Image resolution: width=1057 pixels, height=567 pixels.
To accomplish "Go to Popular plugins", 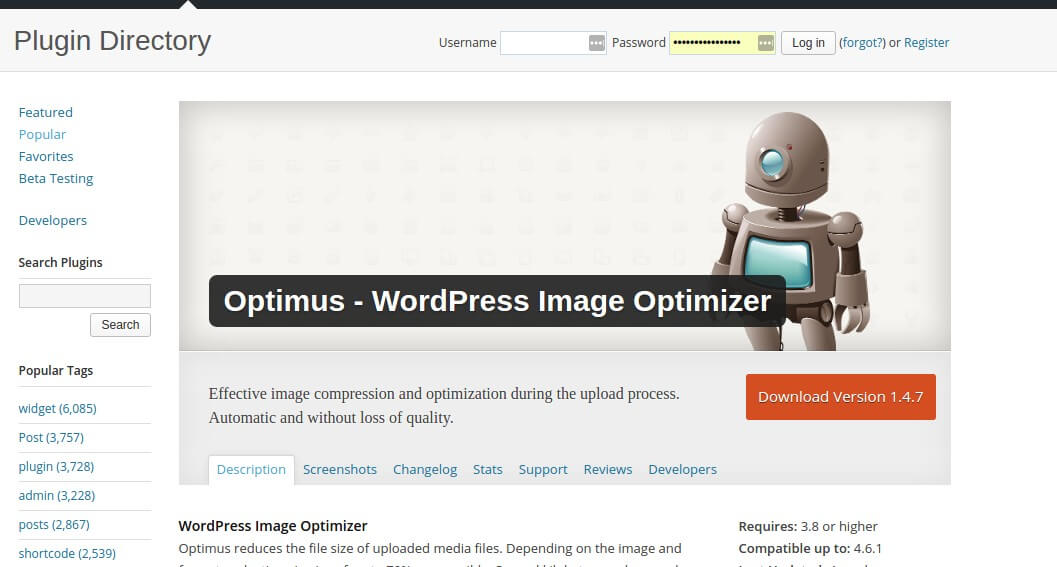I will click(x=42, y=135).
